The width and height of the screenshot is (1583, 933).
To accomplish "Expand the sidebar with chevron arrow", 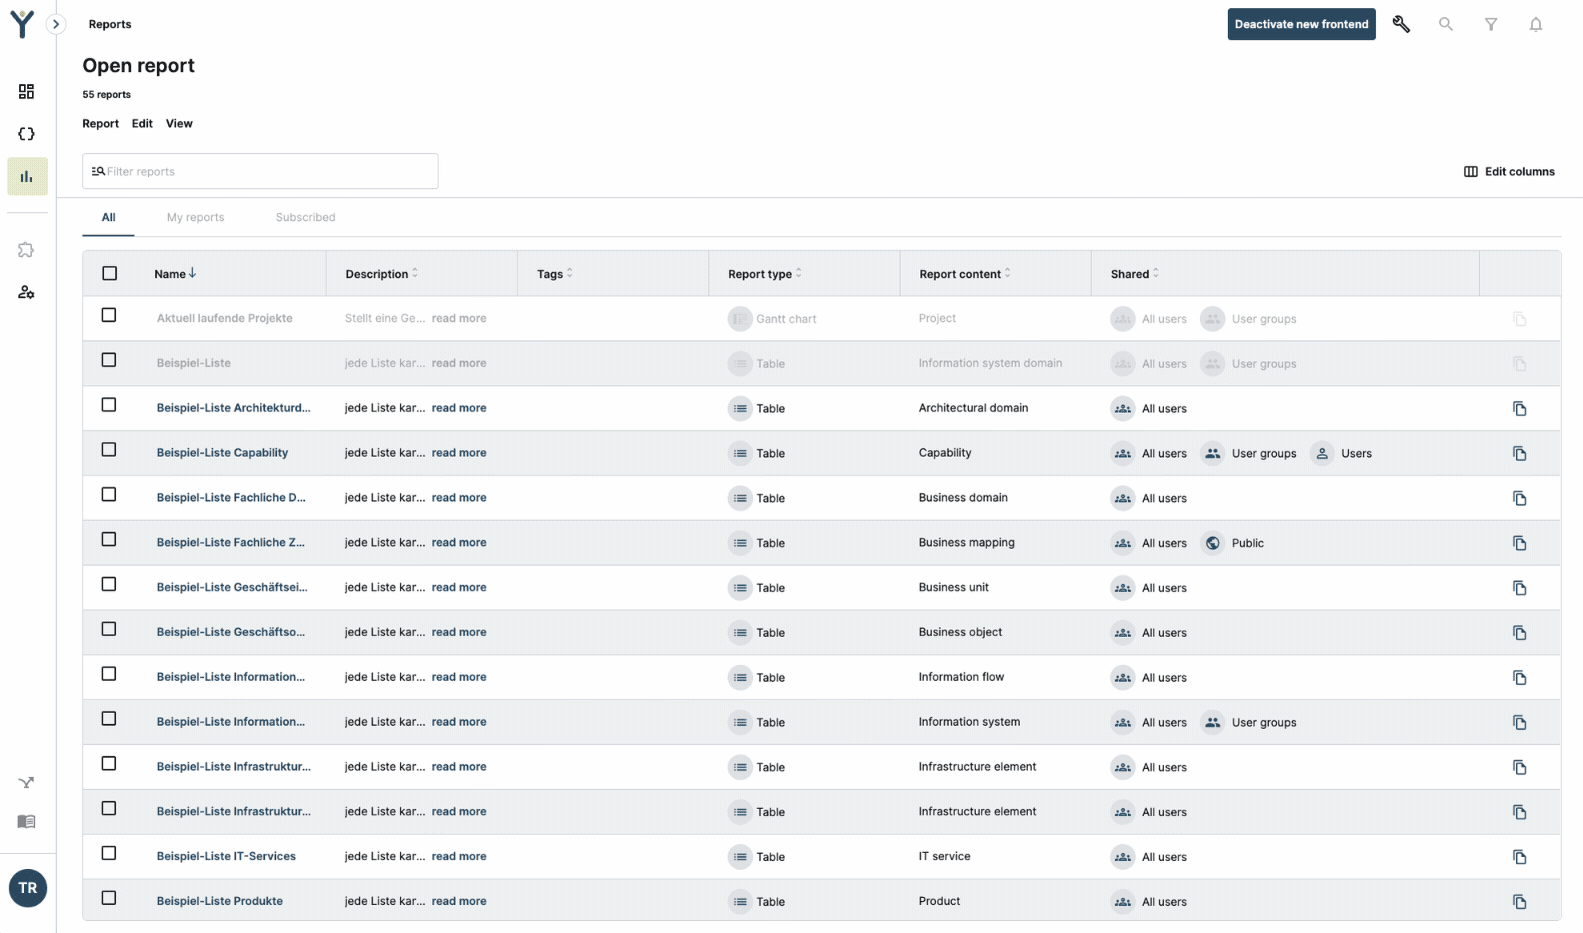I will pyautogui.click(x=56, y=24).
